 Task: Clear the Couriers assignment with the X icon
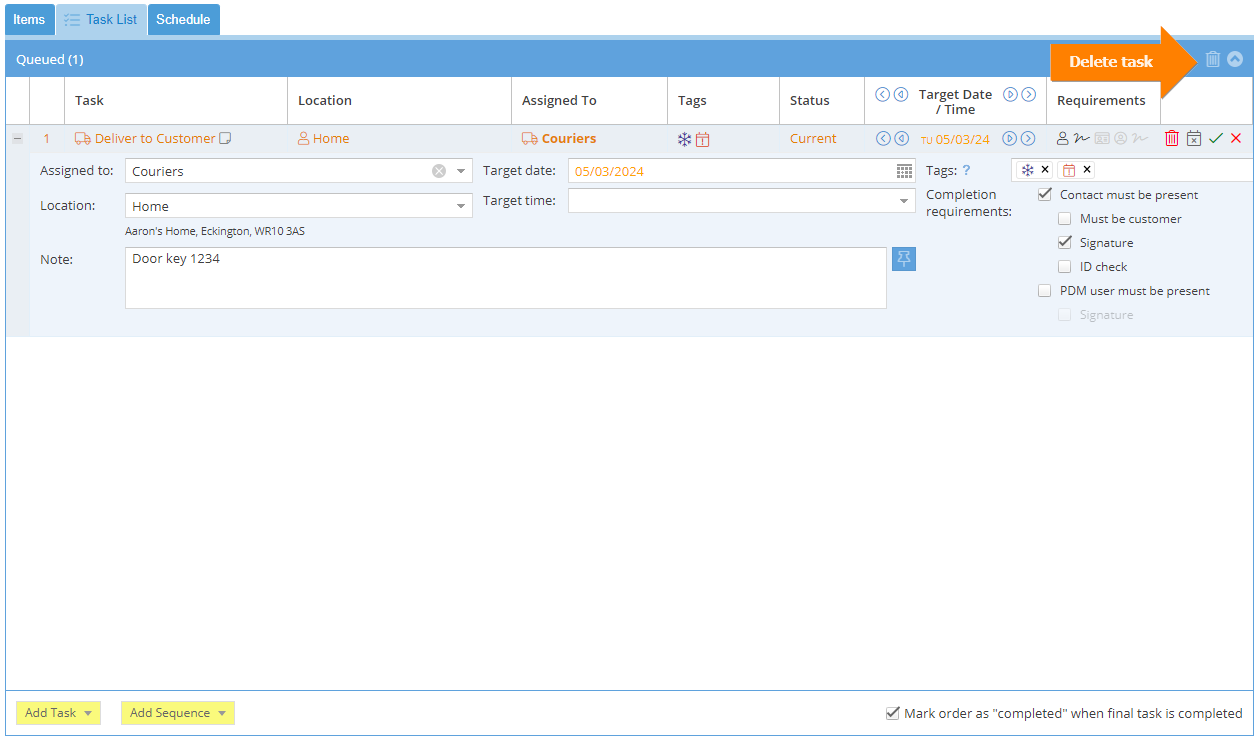point(439,171)
